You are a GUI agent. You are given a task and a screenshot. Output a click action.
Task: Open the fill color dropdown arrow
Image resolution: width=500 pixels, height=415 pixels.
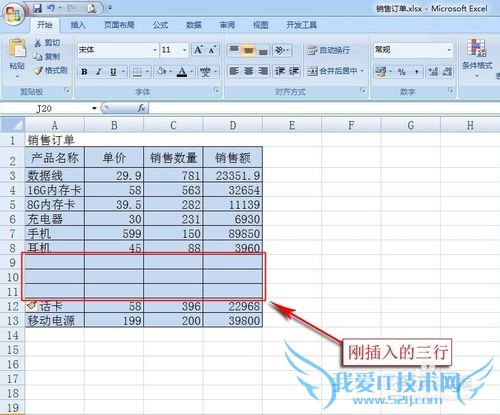pyautogui.click(x=170, y=72)
